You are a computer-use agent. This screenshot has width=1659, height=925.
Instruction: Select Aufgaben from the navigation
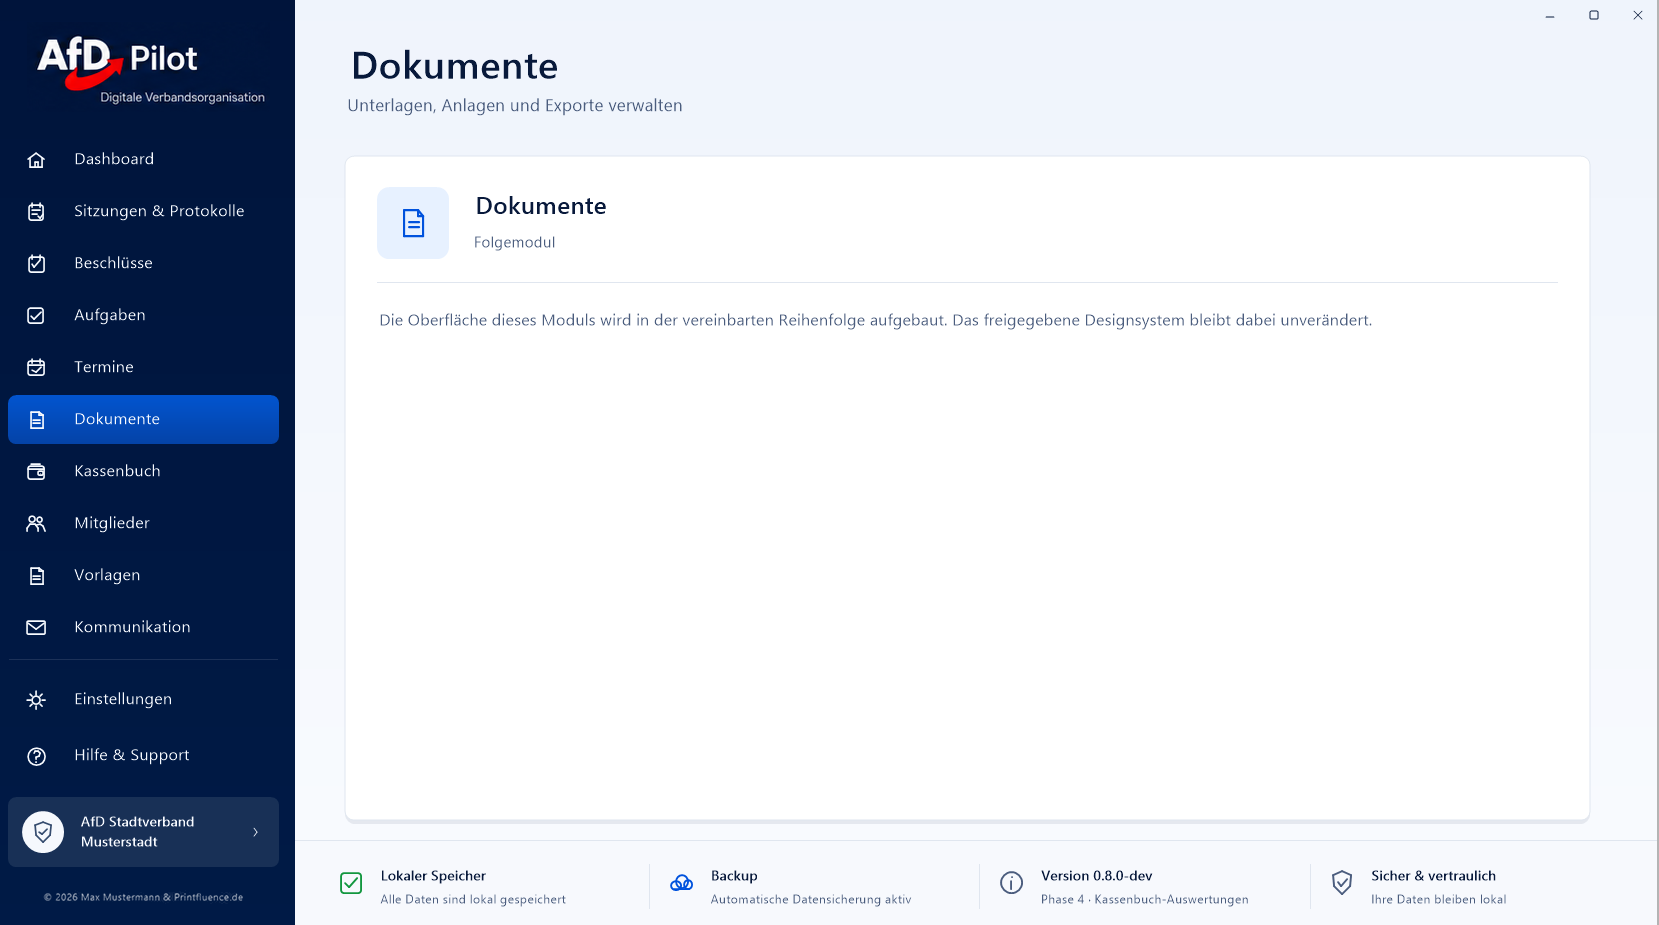pos(110,315)
